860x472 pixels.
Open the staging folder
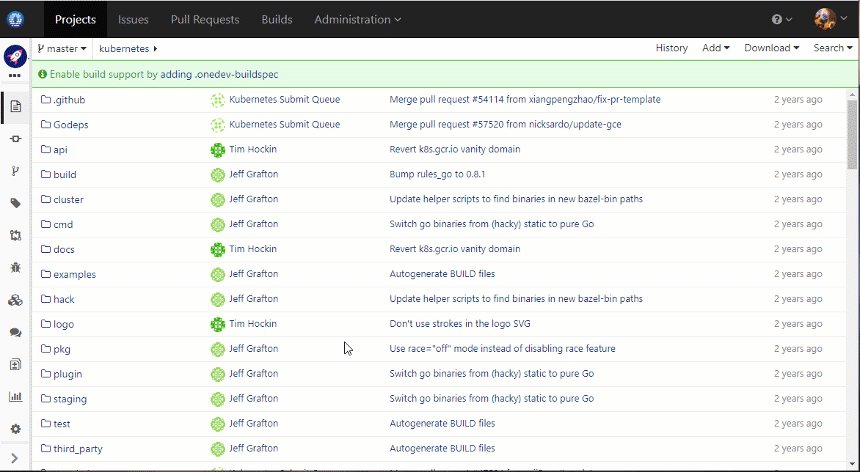pos(70,399)
